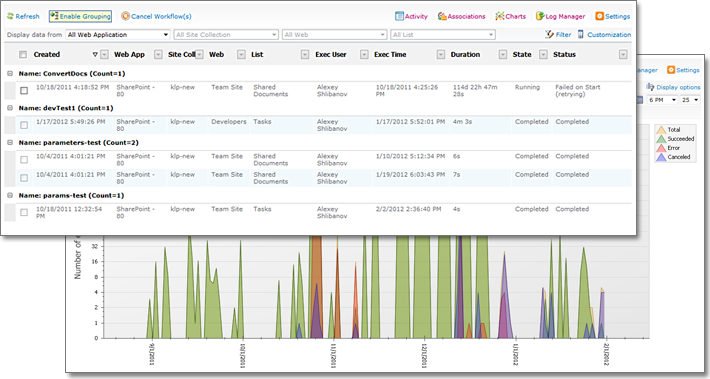Open the Web column filter dropdown
The height and width of the screenshot is (379, 710).
(x=241, y=55)
